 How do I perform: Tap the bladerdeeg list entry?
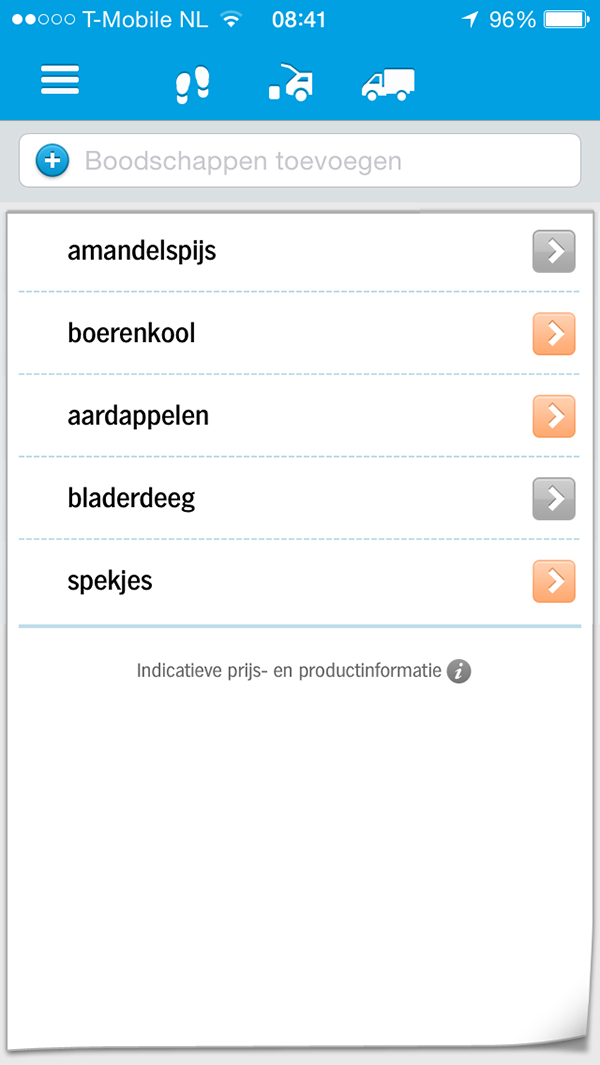click(299, 499)
